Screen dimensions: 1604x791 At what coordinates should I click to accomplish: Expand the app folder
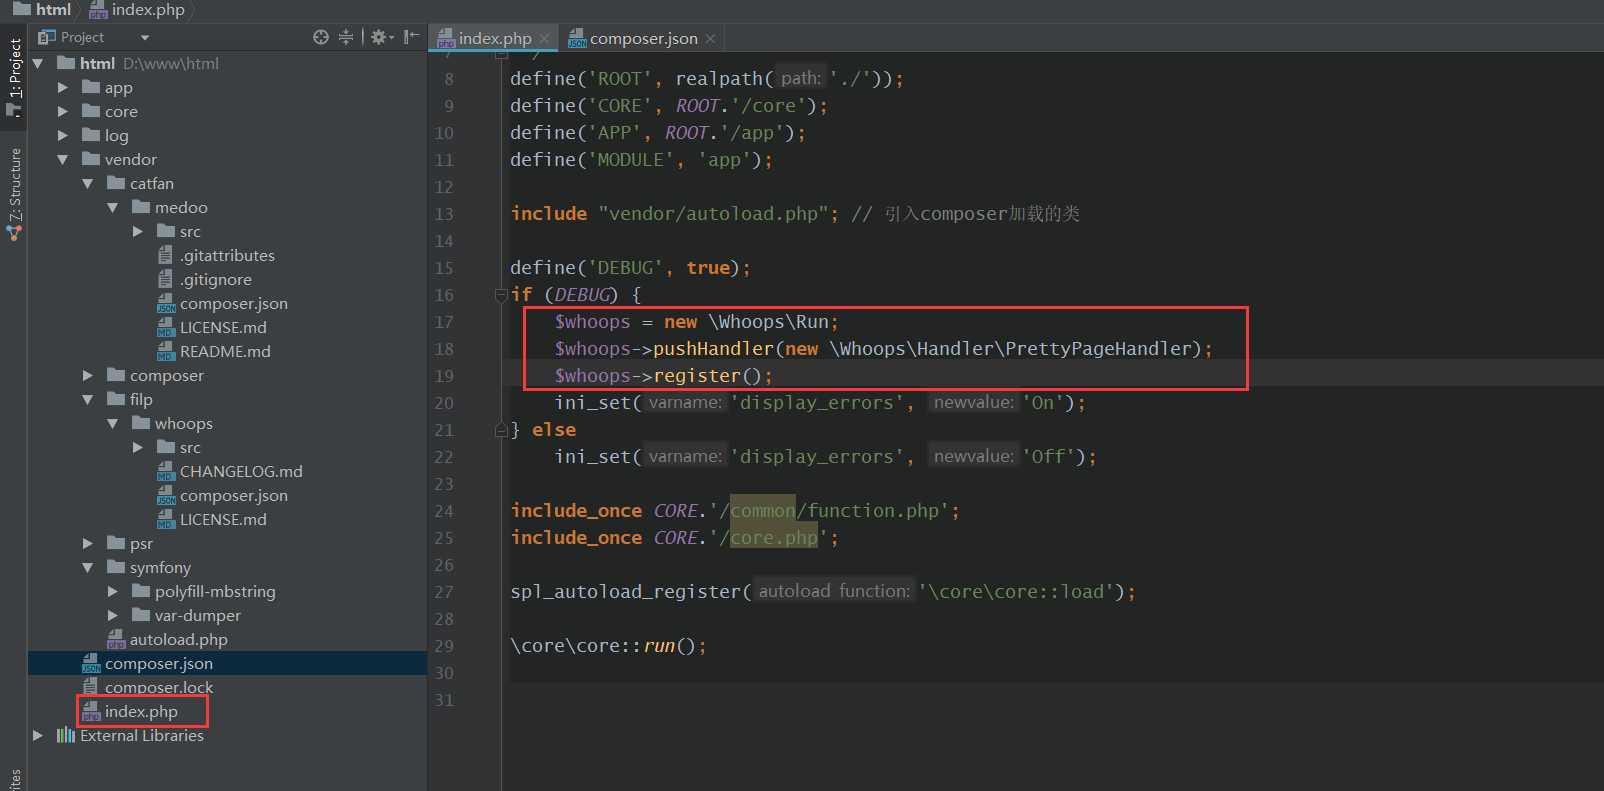[63, 87]
